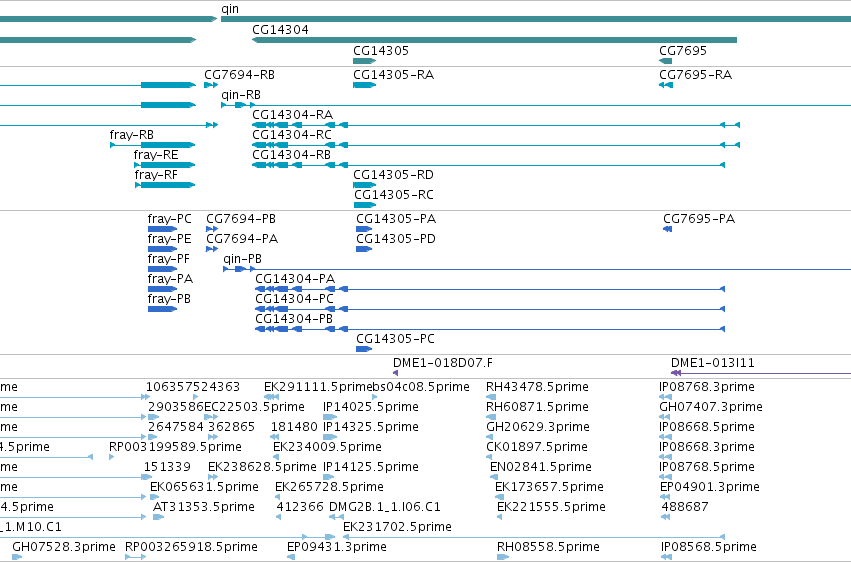Click EST label EP04901.3prime
851x562 pixels.
709,487
